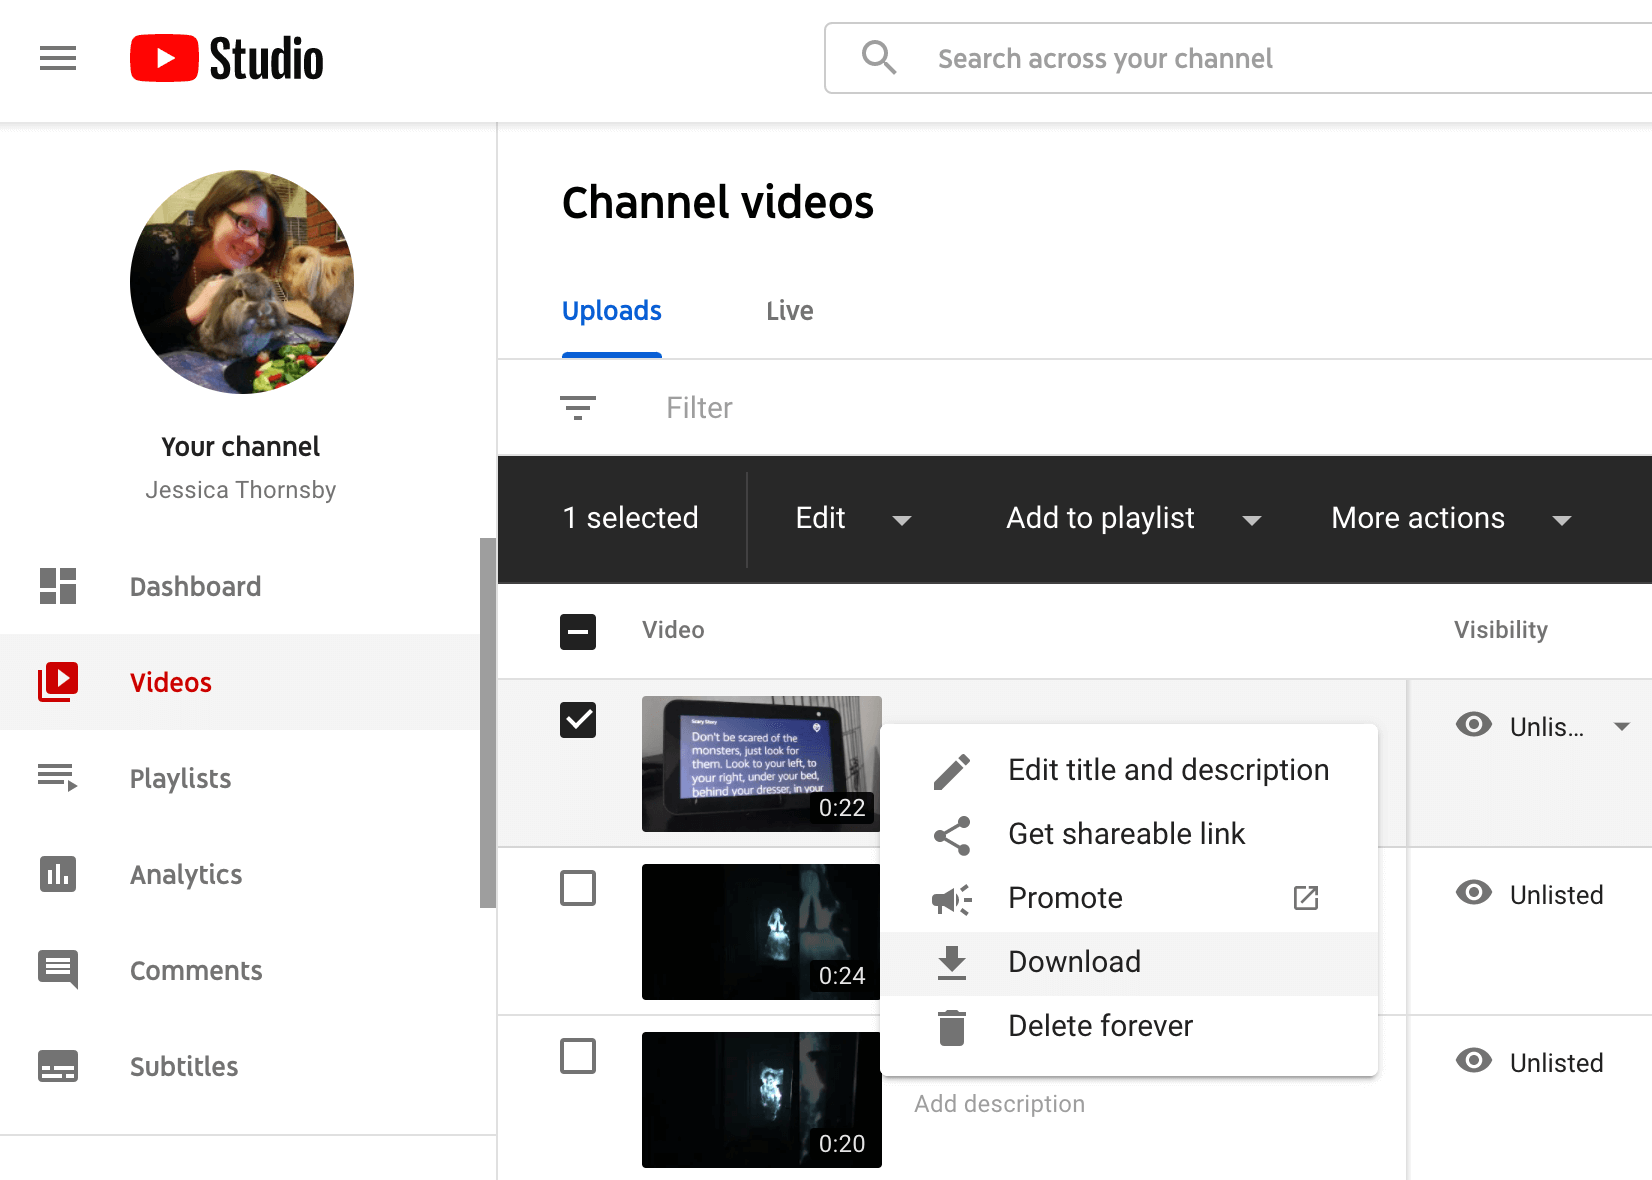The width and height of the screenshot is (1652, 1180).
Task: Select the Download option's arrow icon
Action: [x=951, y=962]
